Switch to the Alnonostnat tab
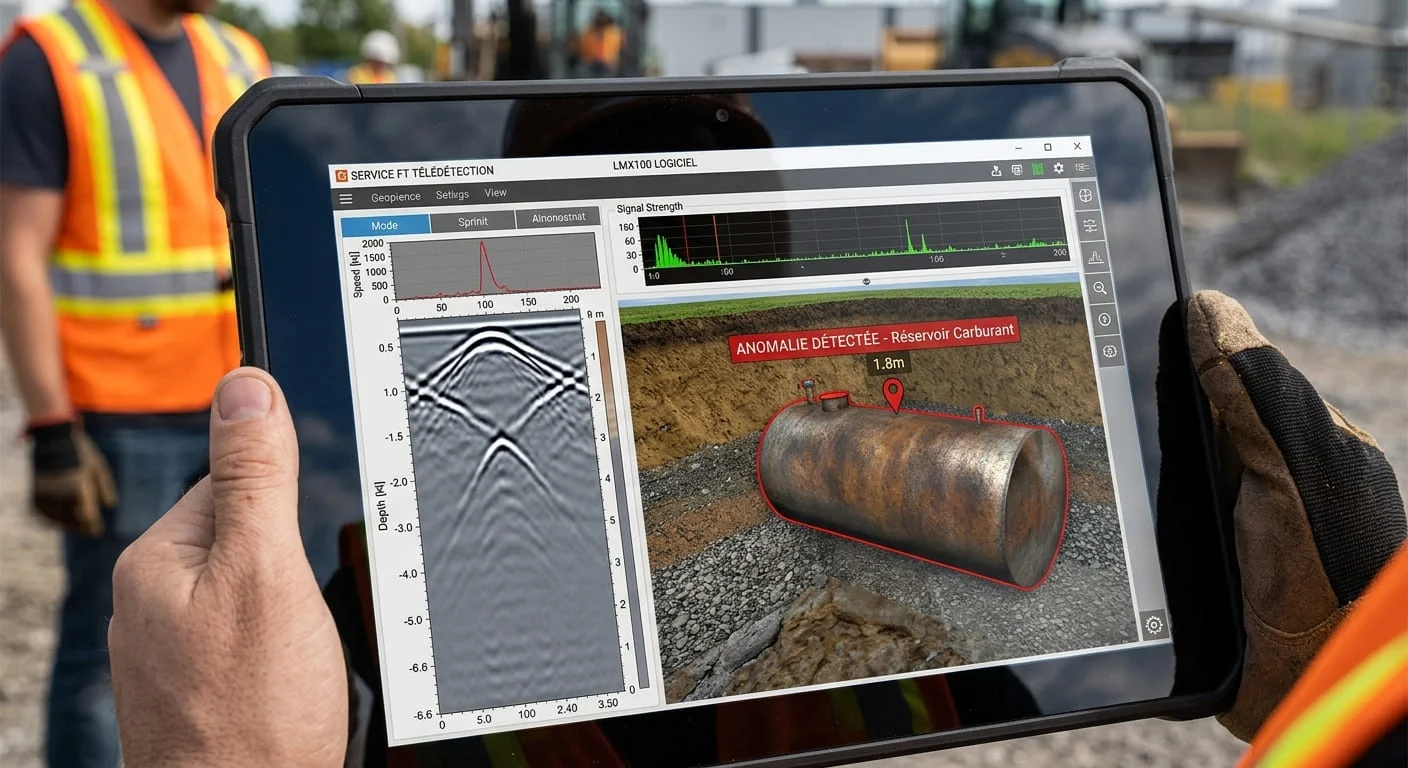Screen dimensions: 1408x768 [558, 218]
